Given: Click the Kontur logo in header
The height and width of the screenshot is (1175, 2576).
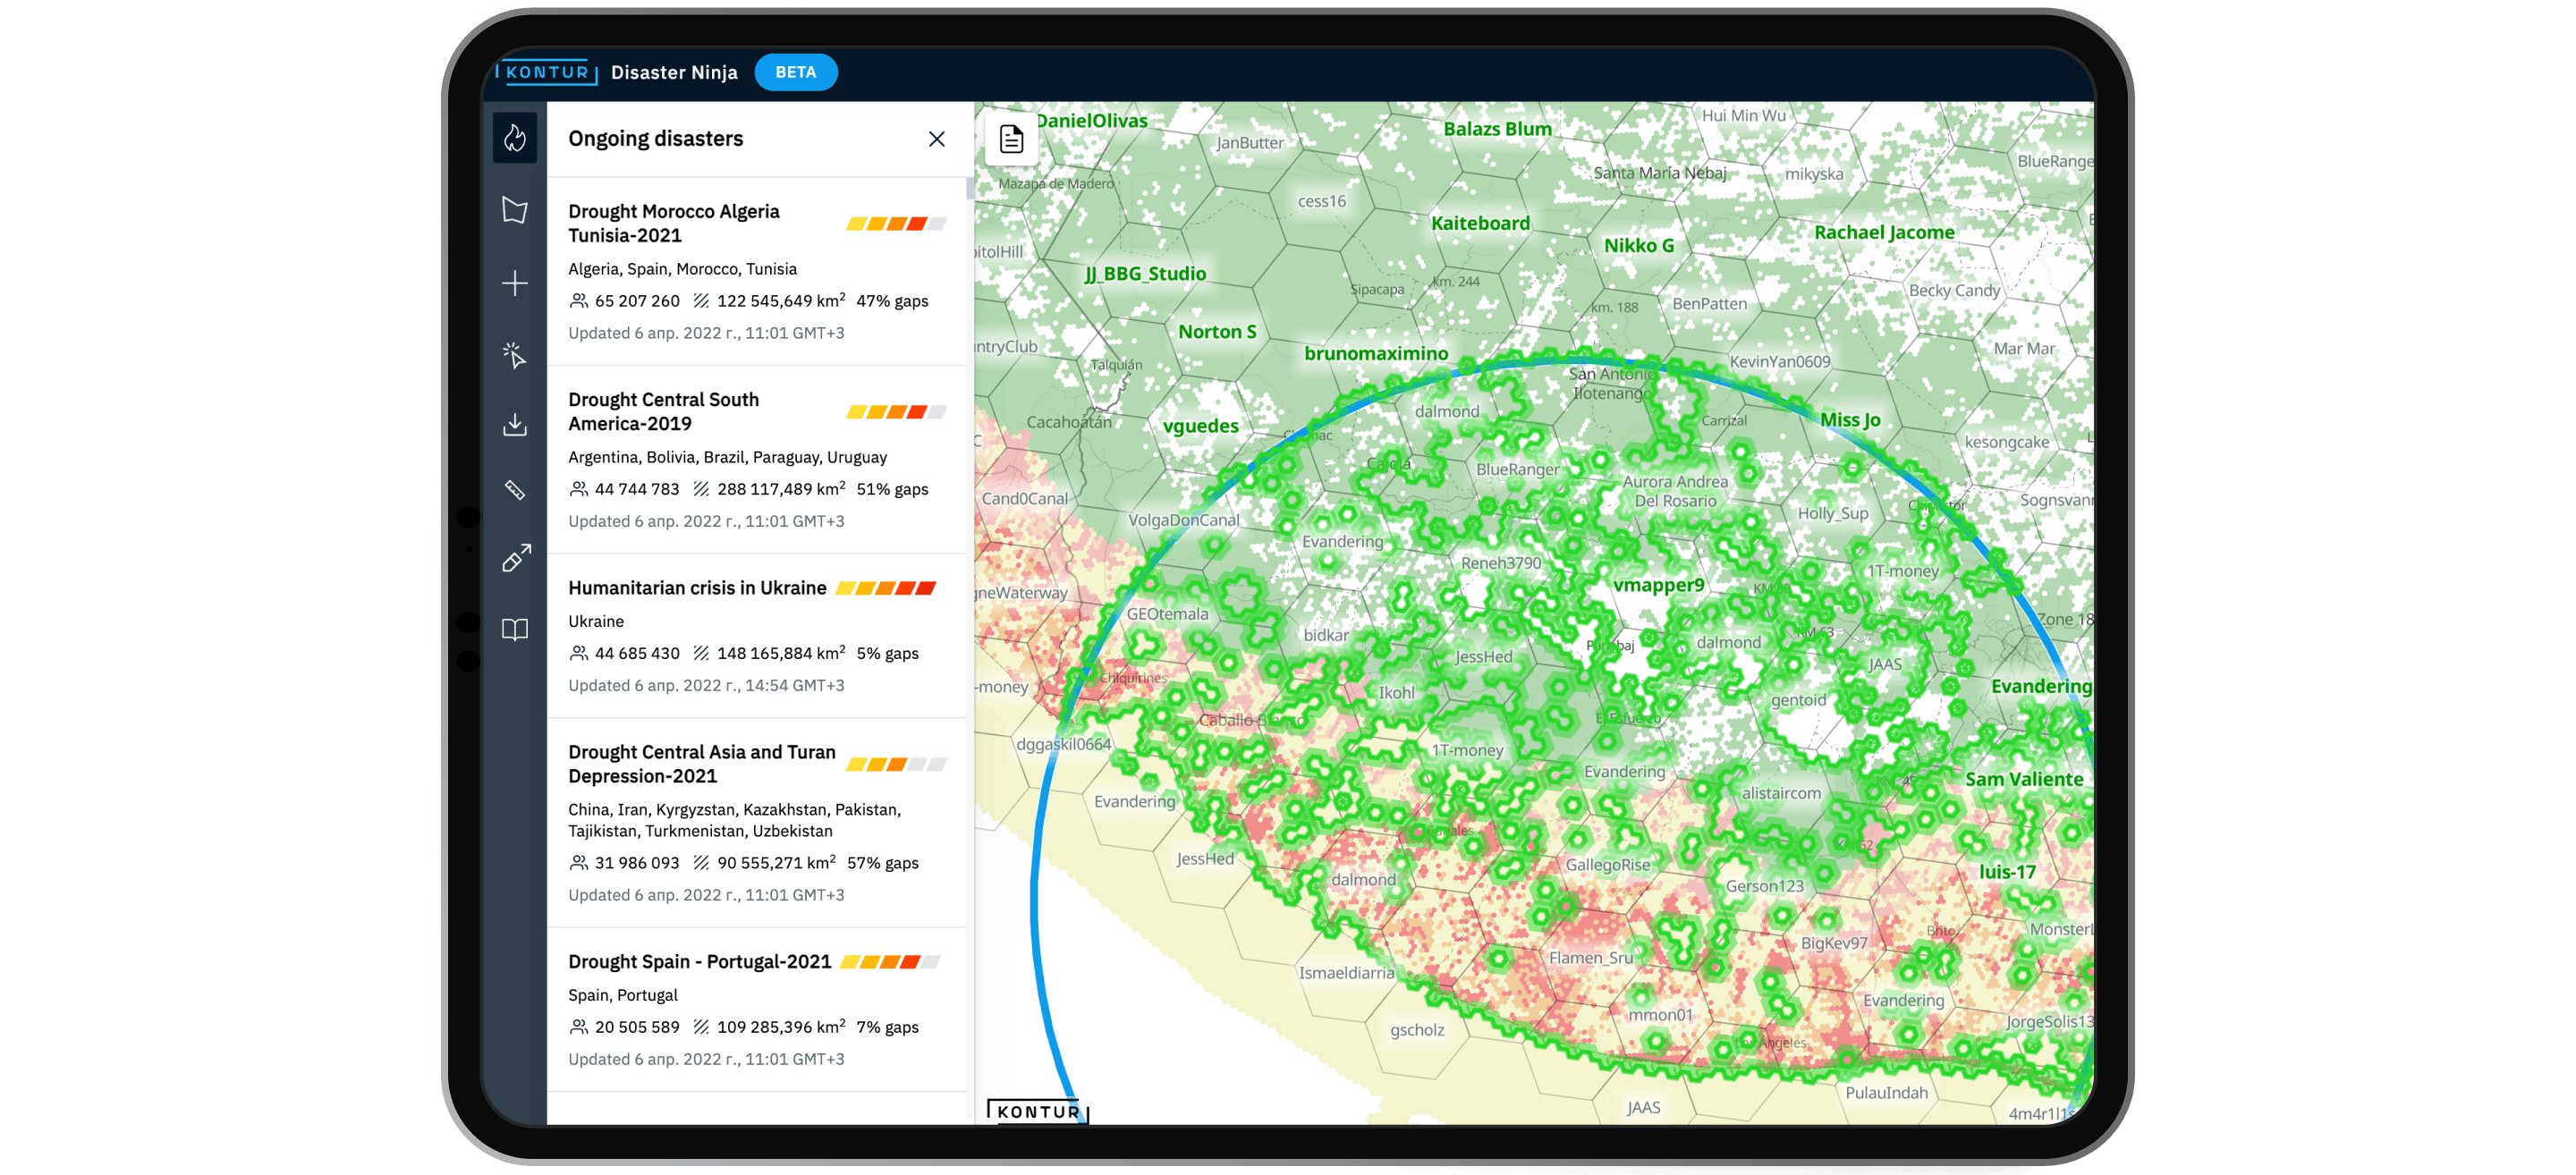Looking at the screenshot, I should pos(547,72).
